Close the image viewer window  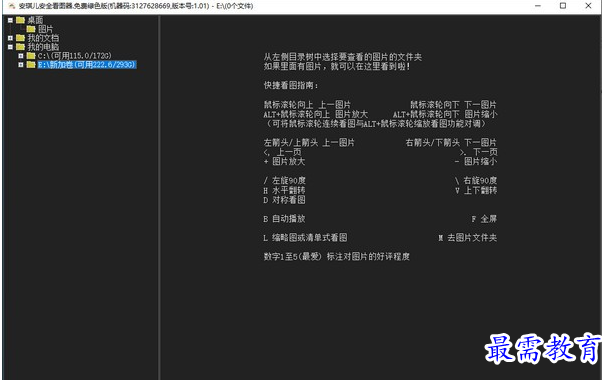588,6
